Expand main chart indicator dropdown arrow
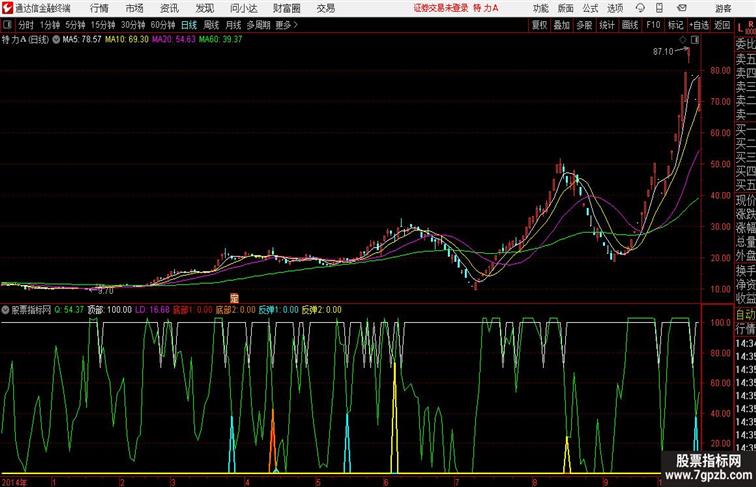Screen dimensions: 756x487 pos(56,40)
